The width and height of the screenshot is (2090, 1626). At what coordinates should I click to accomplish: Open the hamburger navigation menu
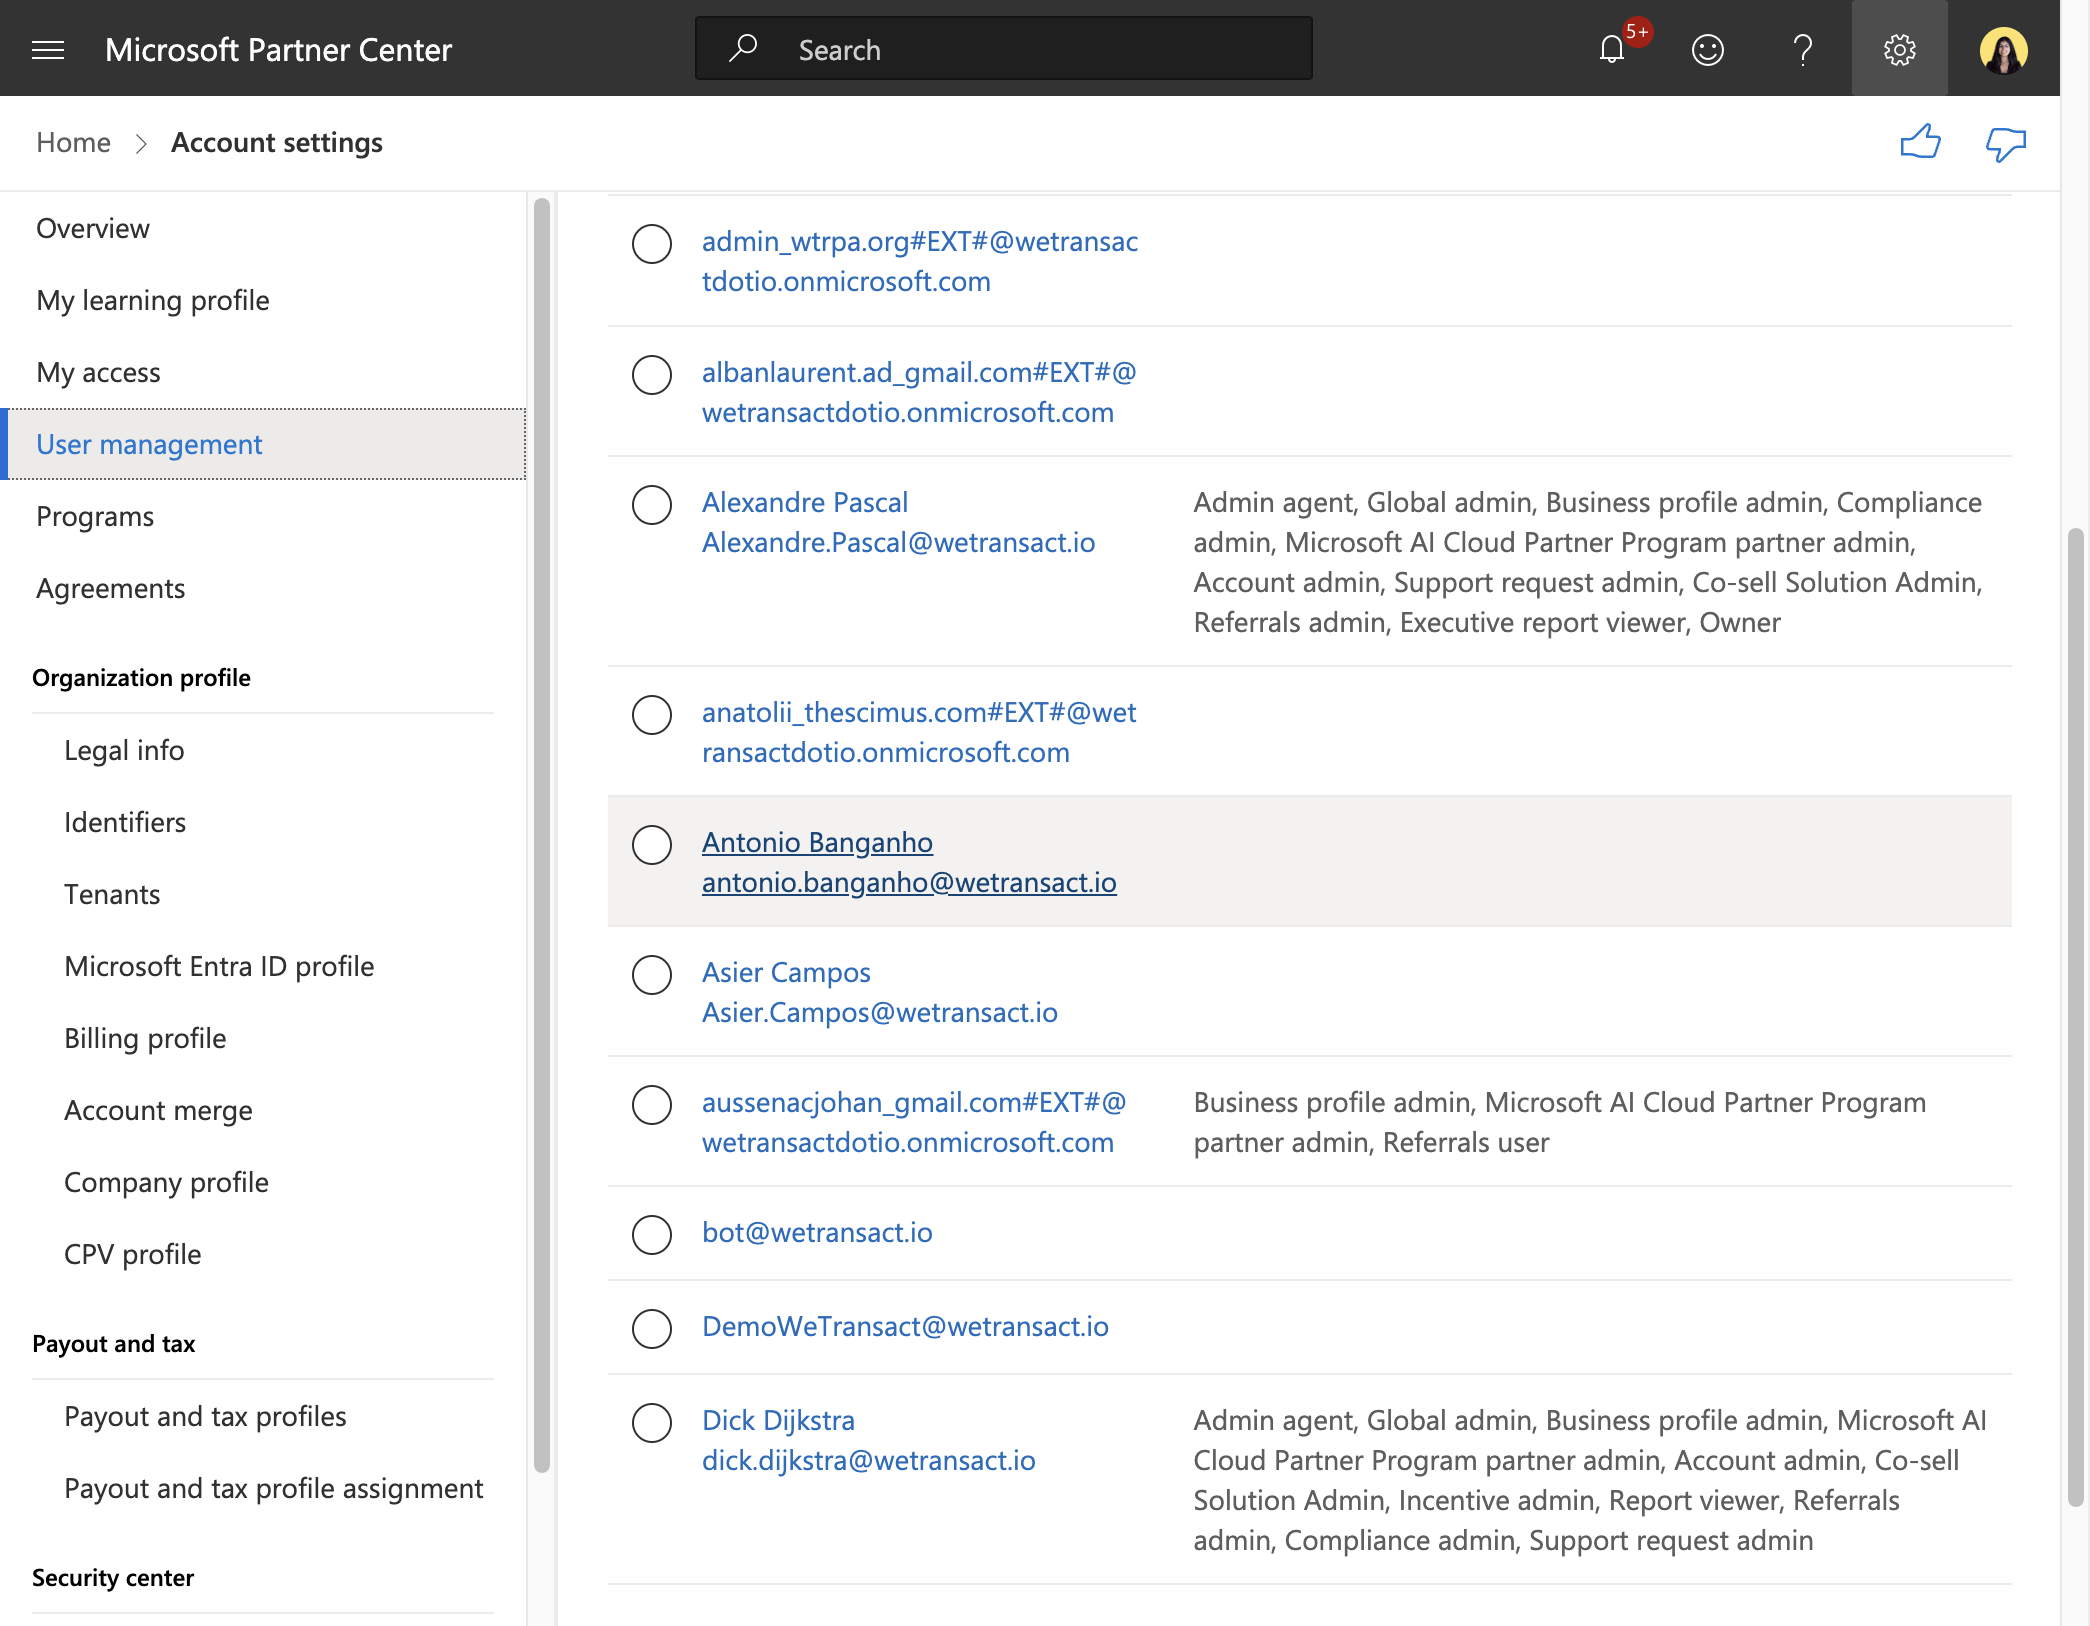pos(48,49)
